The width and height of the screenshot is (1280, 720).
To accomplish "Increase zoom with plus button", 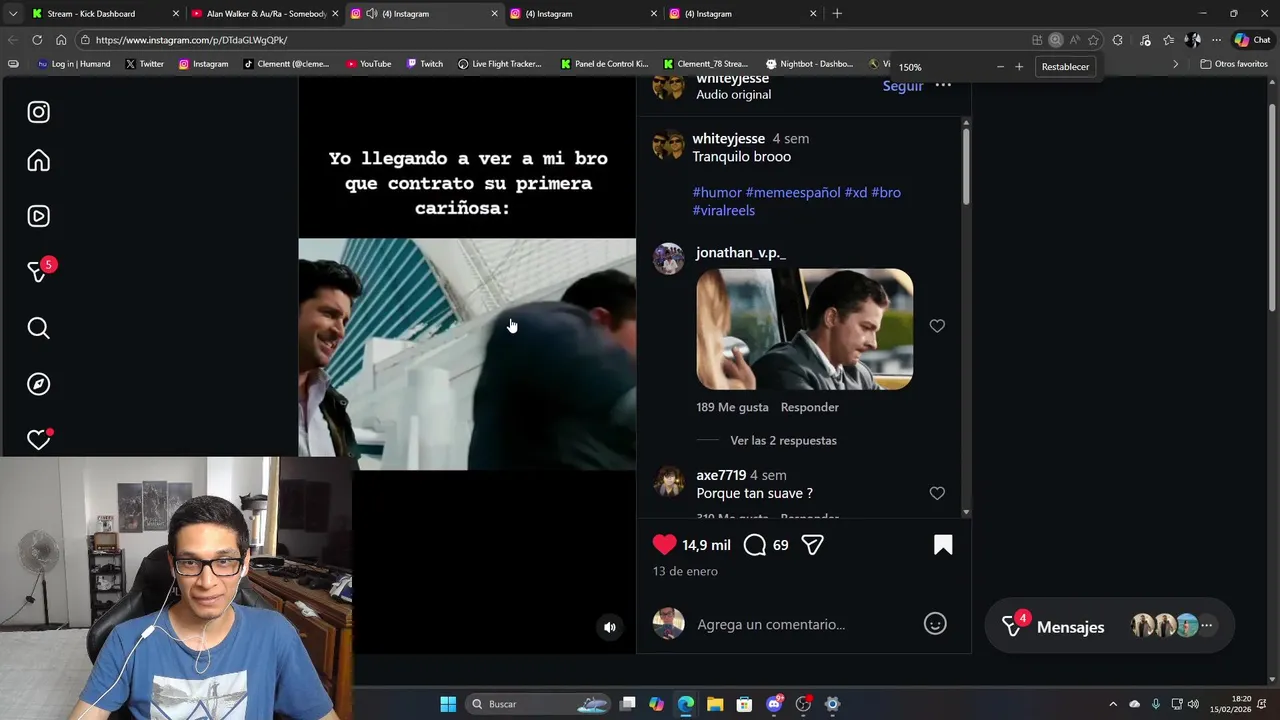I will coord(1019,67).
